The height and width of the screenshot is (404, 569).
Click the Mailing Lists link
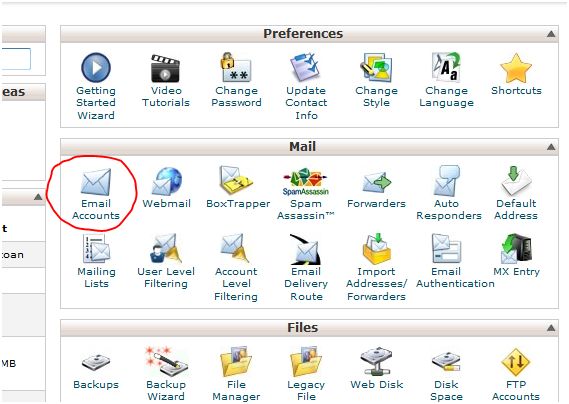[x=96, y=278]
